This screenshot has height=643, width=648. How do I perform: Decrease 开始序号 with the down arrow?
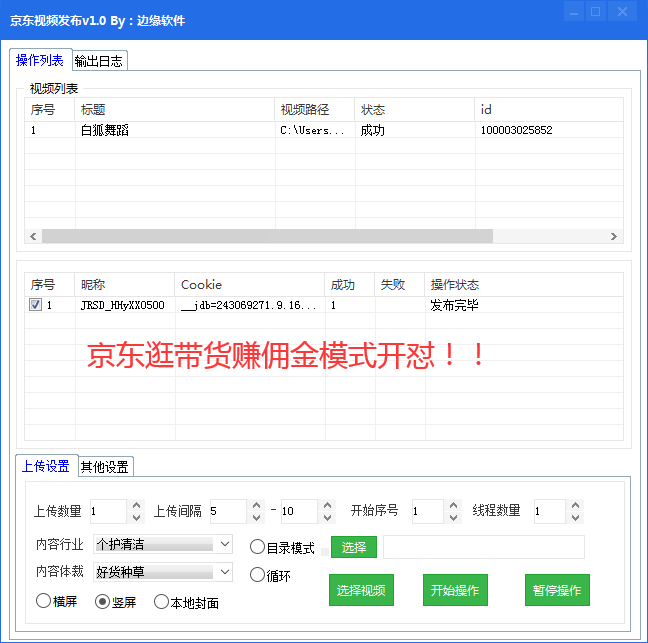click(x=453, y=517)
